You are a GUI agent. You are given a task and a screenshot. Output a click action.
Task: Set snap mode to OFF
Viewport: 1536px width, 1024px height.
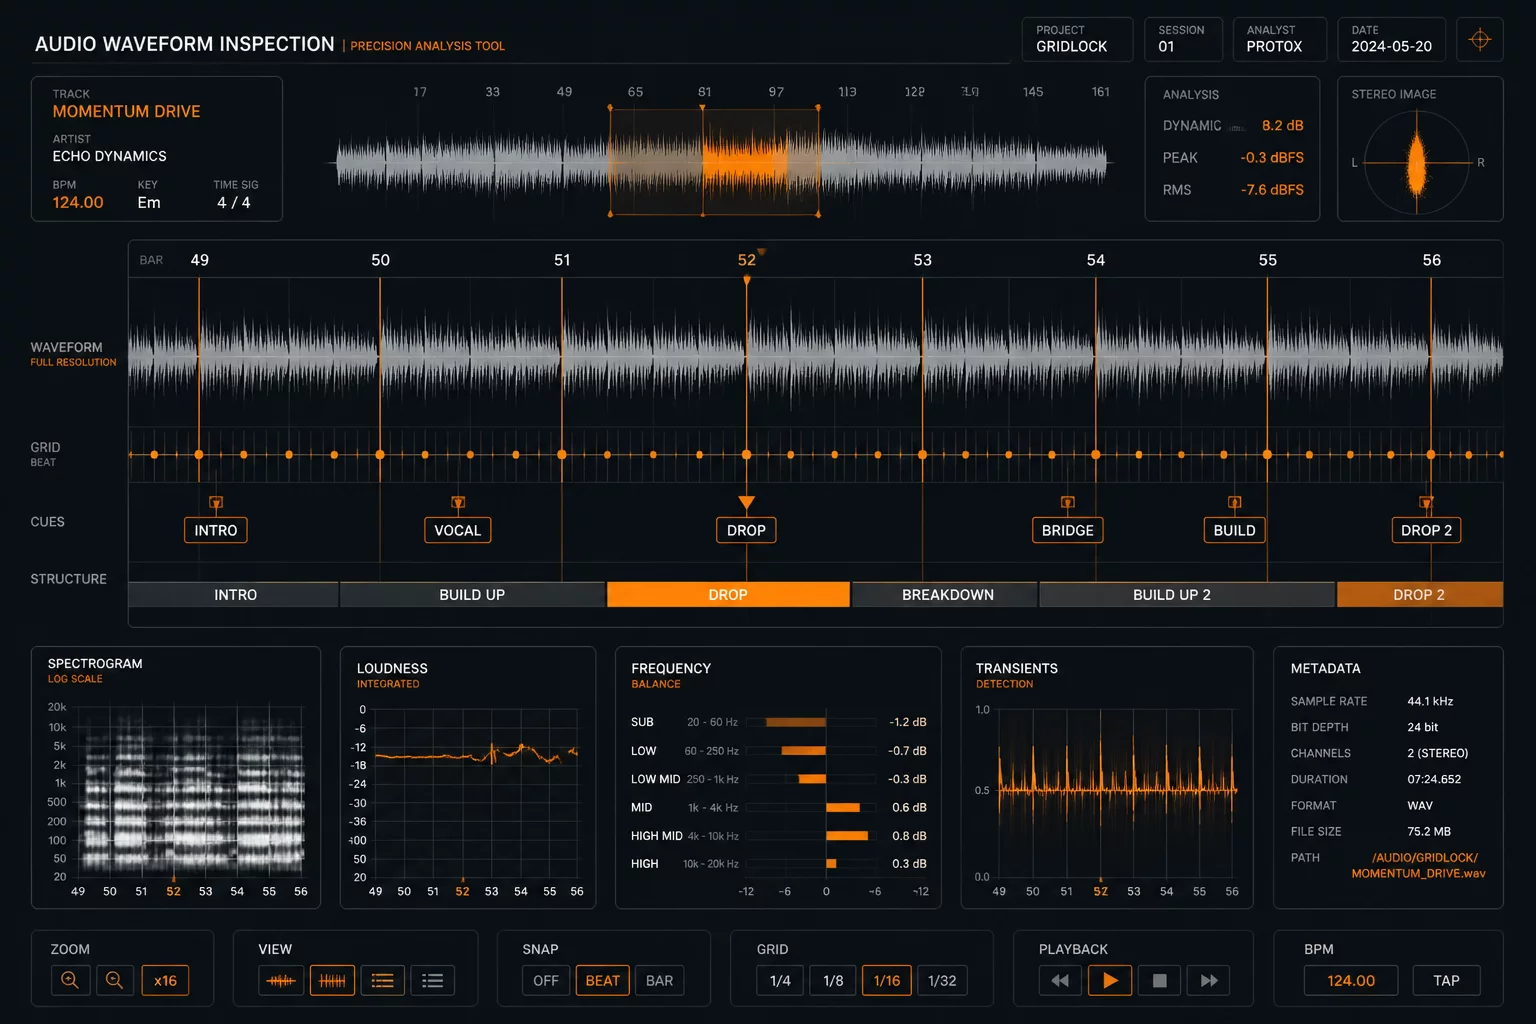click(546, 980)
